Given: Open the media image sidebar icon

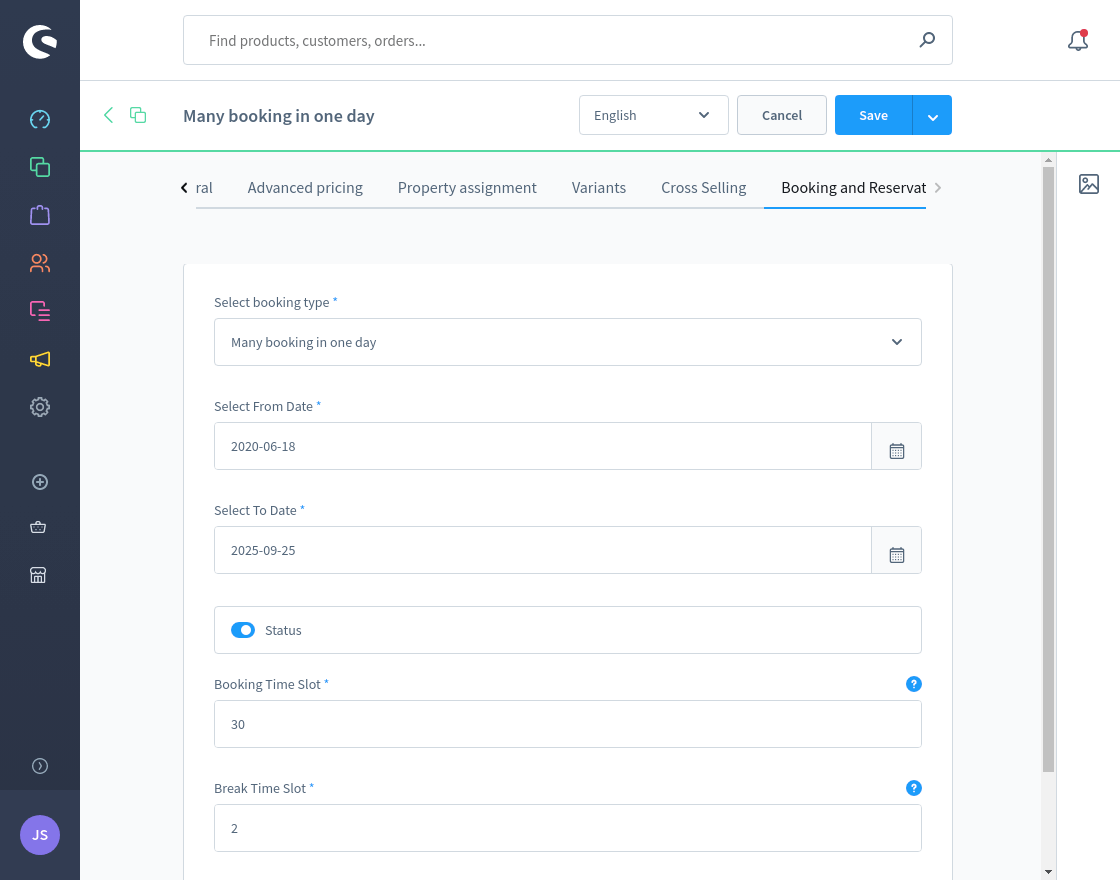Looking at the screenshot, I should (1089, 184).
